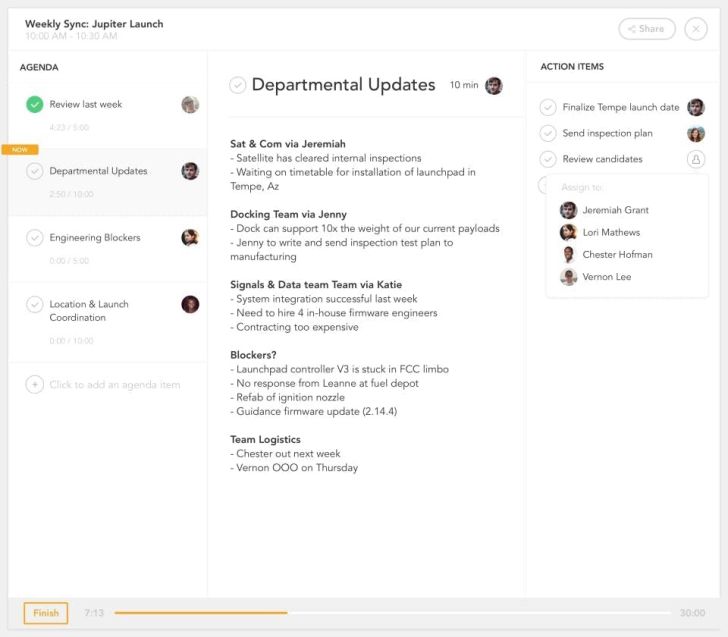This screenshot has height=637, width=728.
Task: Uncheck the completed Review last week item
Action: click(34, 104)
